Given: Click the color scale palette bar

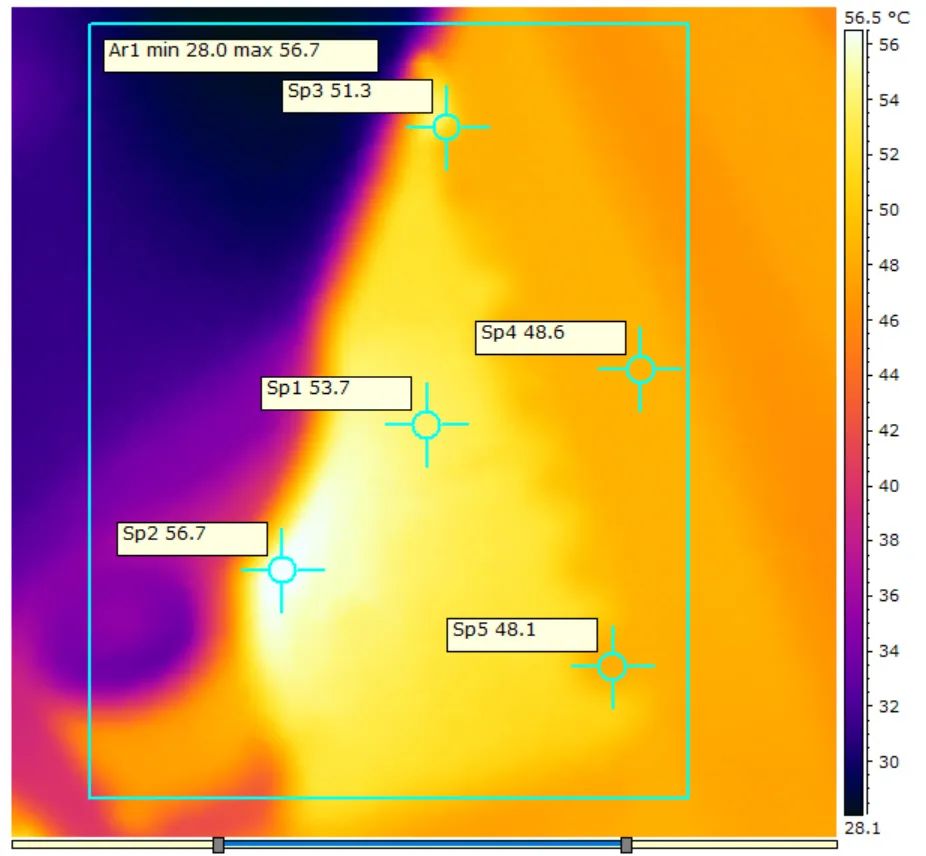Looking at the screenshot, I should [x=854, y=423].
